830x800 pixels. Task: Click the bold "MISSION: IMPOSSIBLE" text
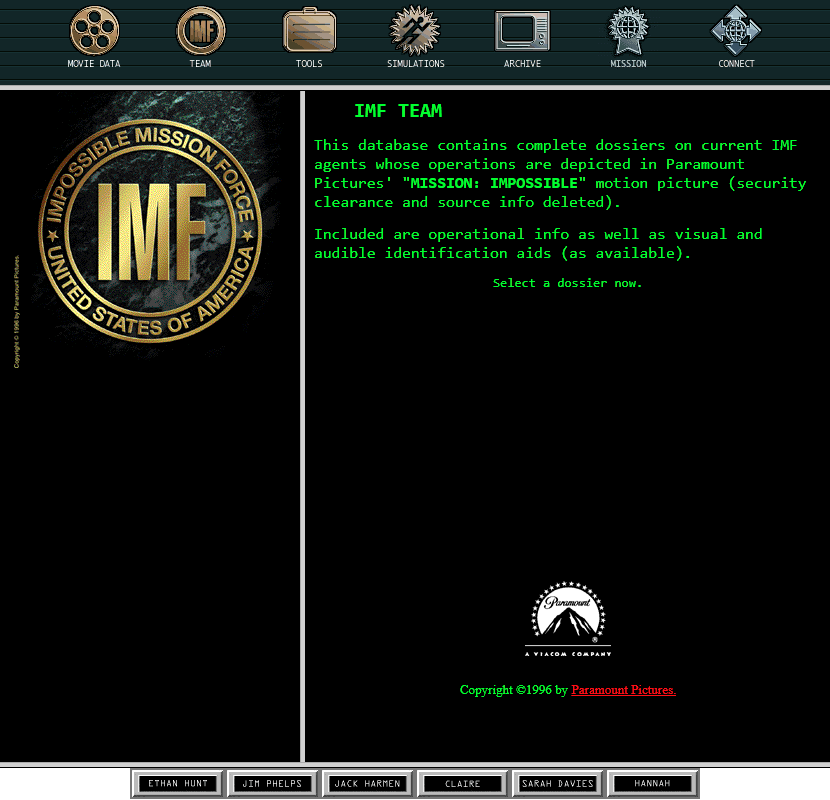pos(494,183)
